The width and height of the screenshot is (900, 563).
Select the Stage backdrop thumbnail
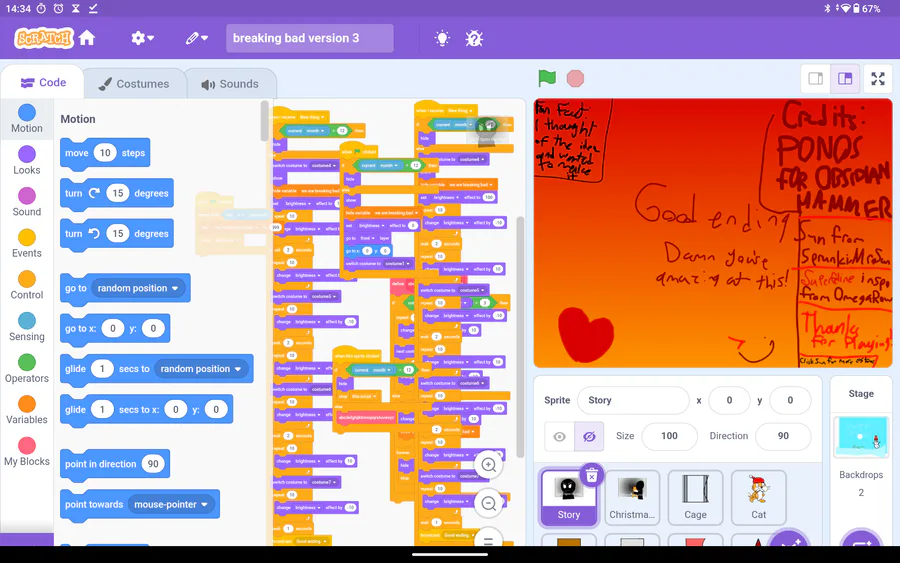(860, 436)
